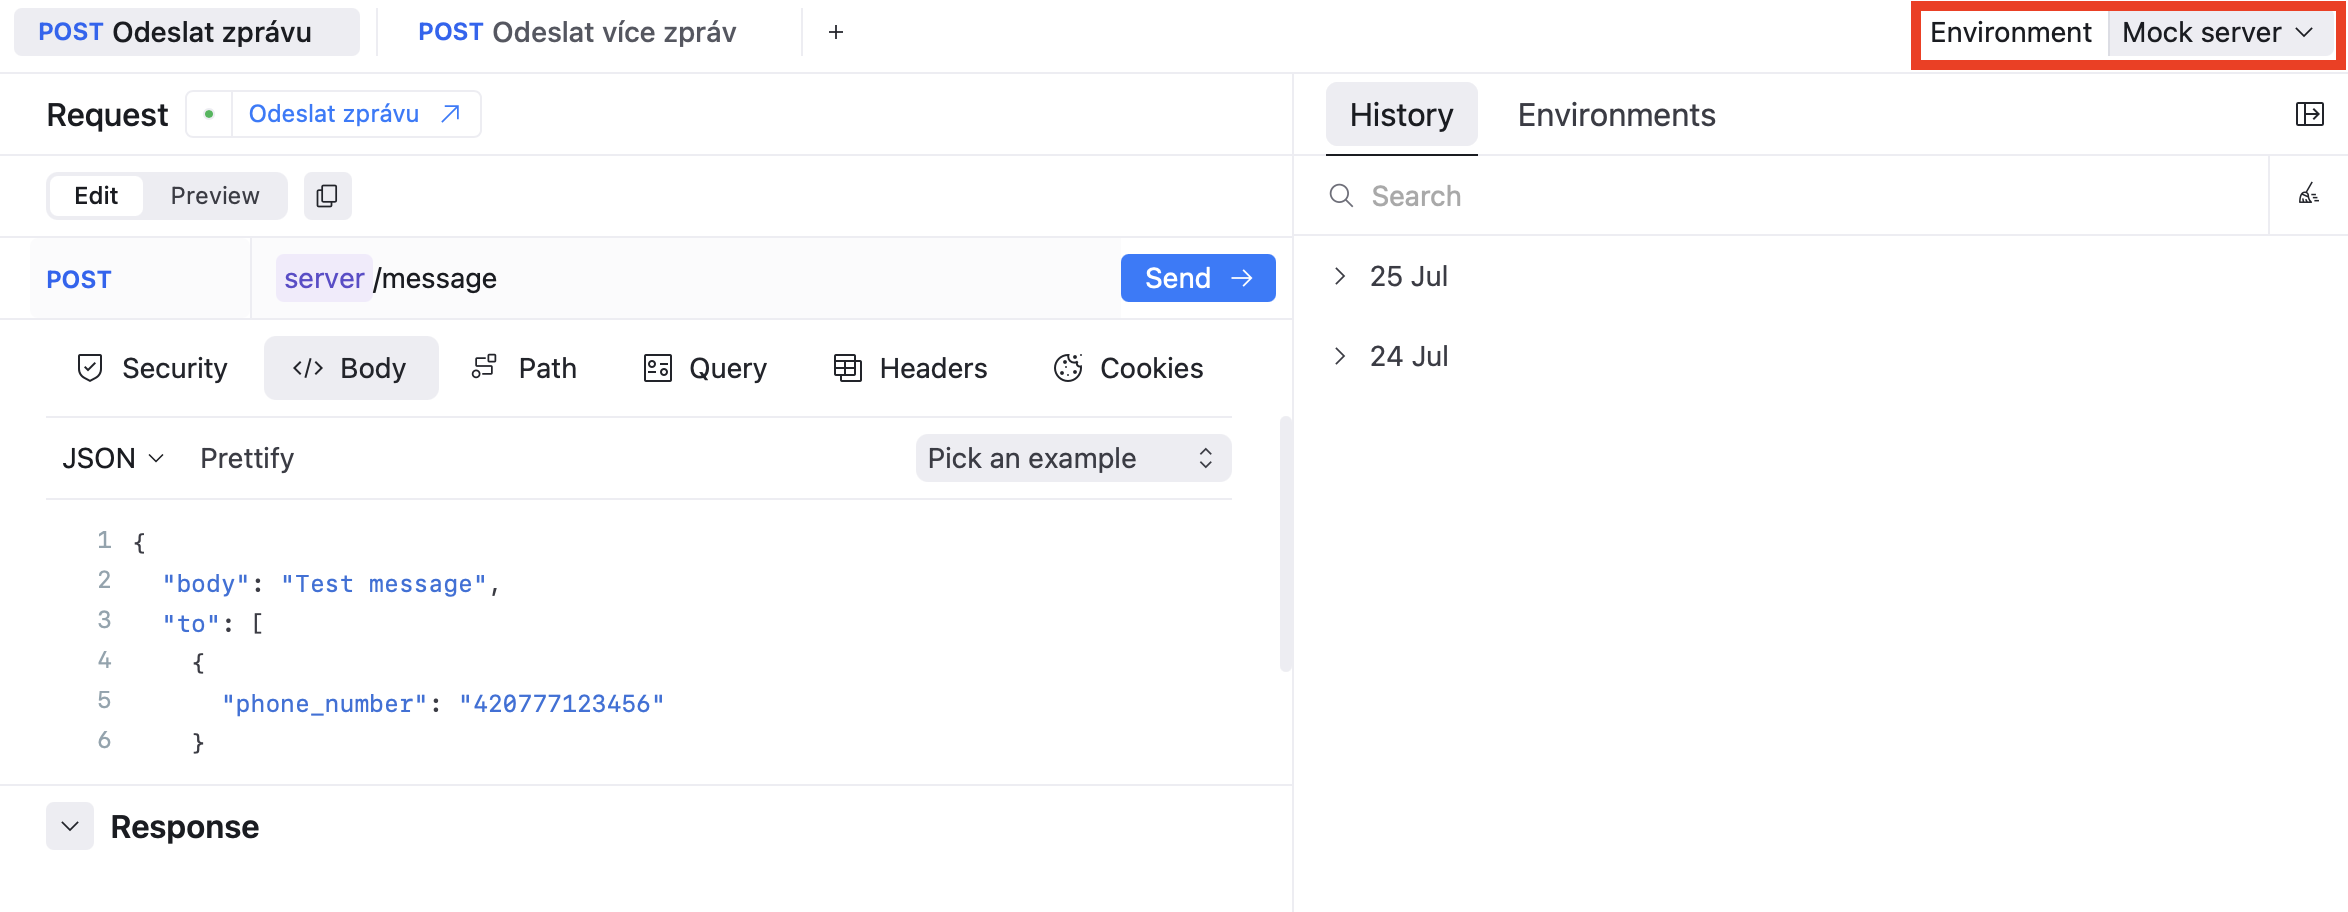Open the Mock server environment dropdown
Screen dimensions: 2348x912
tap(2218, 33)
